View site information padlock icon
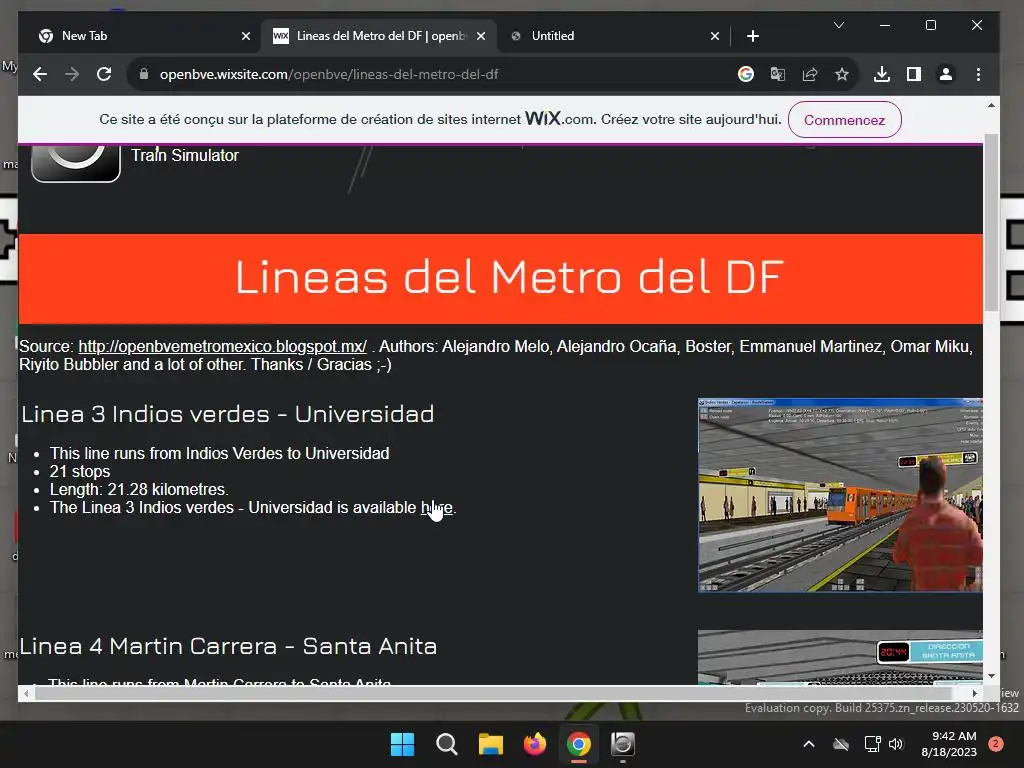This screenshot has height=768, width=1024. [144, 74]
